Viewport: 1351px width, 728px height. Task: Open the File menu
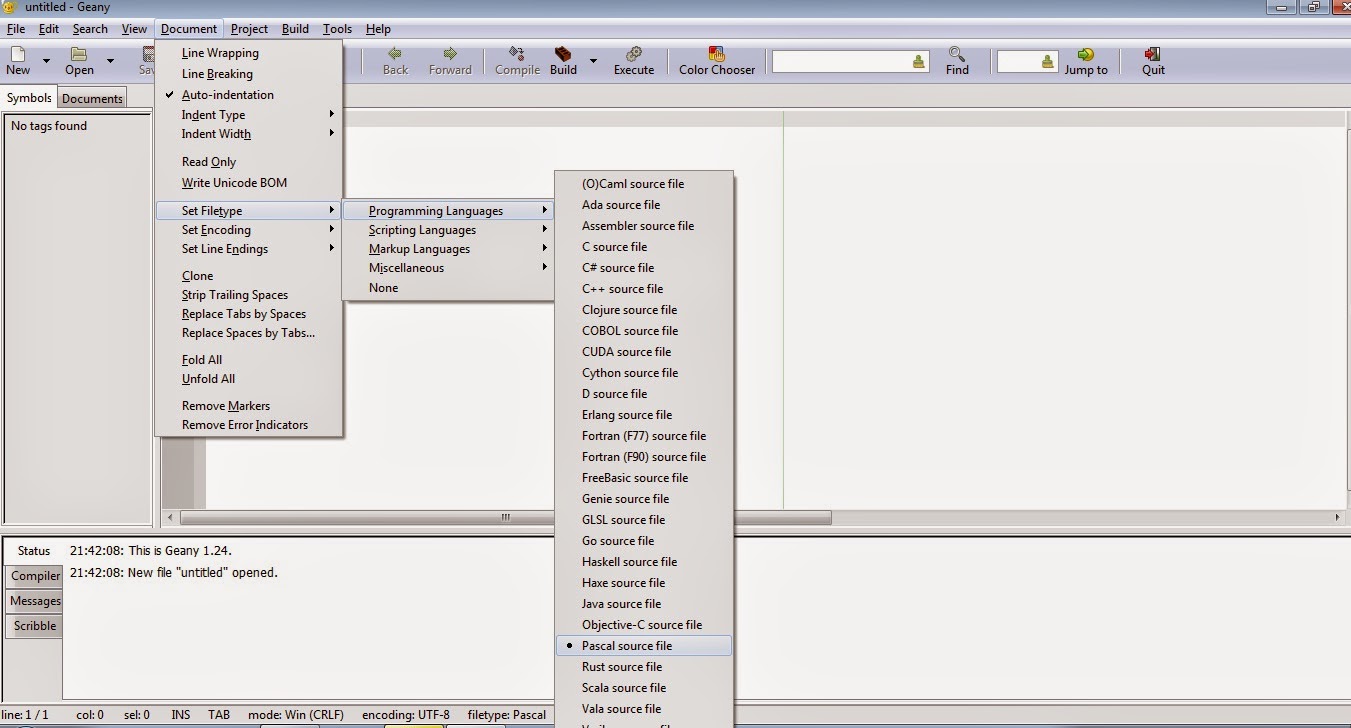(x=16, y=29)
